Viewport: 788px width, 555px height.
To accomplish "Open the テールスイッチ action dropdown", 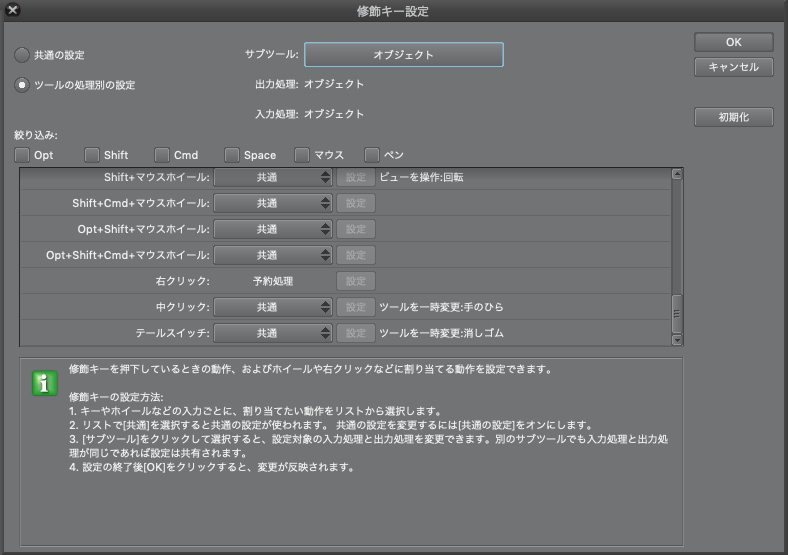I will pos(273,333).
